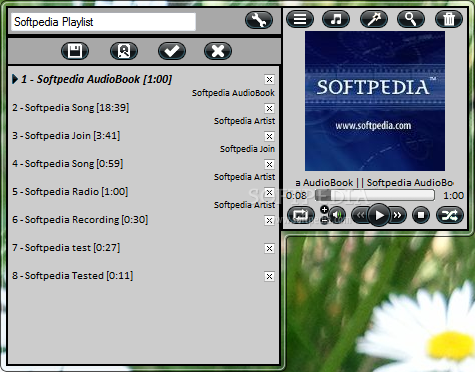Viewport: 475px width, 372px height.
Task: Confirm the playlist with the checkmark button
Action: pyautogui.click(x=172, y=51)
